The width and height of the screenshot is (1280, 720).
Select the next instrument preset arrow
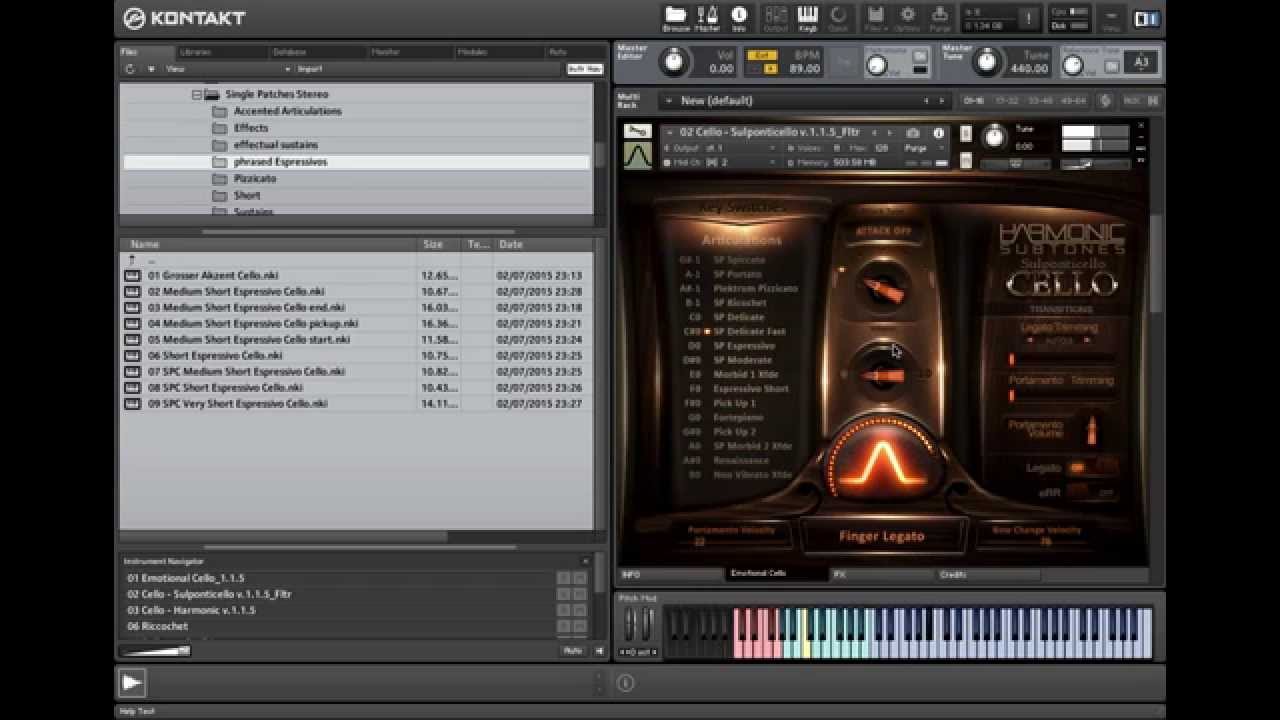[889, 132]
